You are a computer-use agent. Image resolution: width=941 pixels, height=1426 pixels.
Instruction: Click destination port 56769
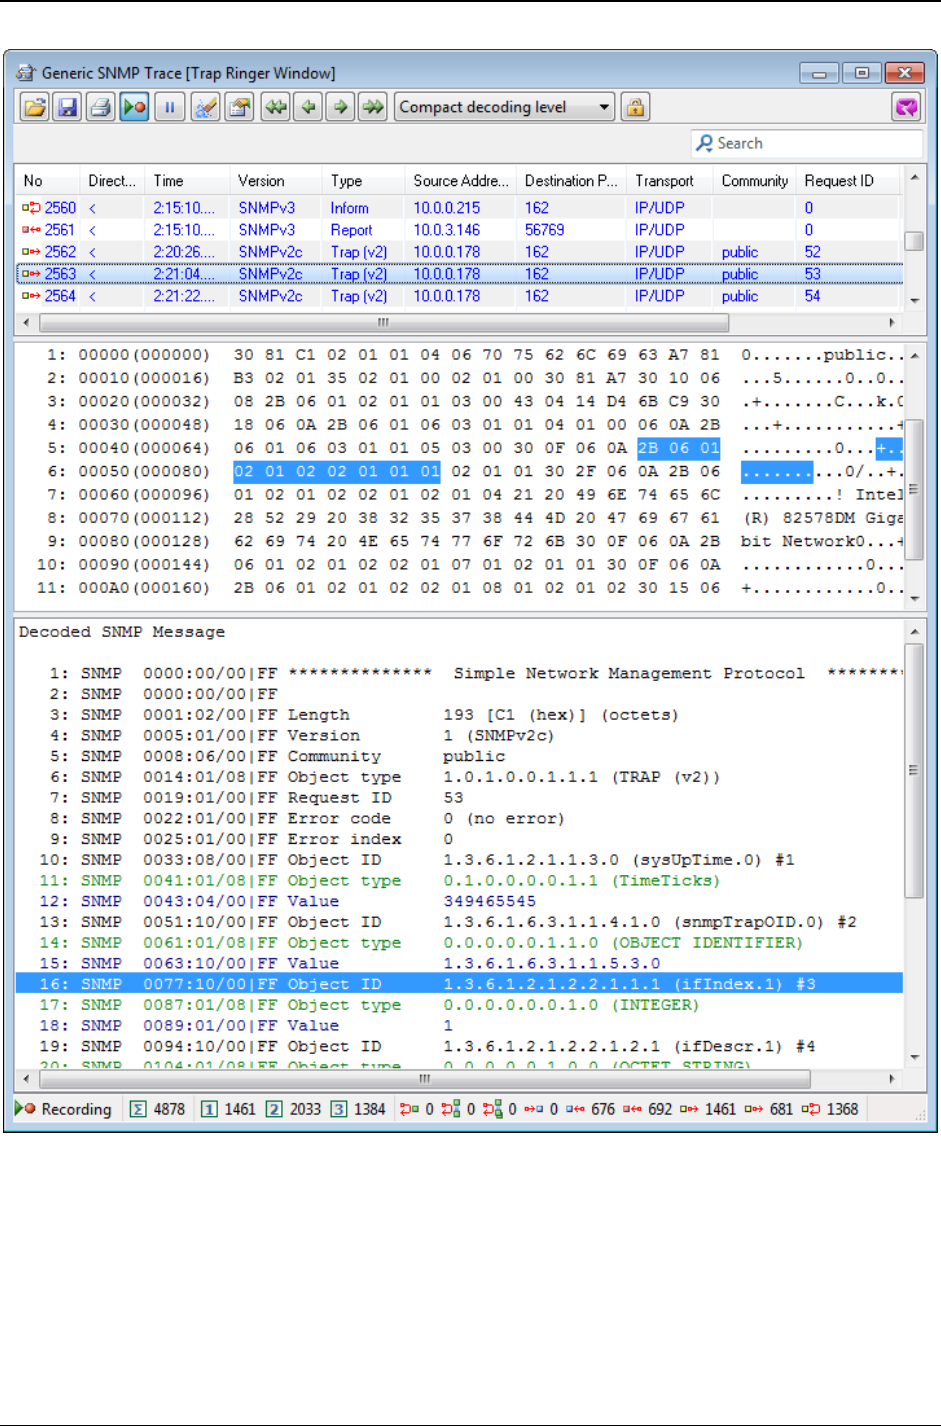[x=545, y=230]
